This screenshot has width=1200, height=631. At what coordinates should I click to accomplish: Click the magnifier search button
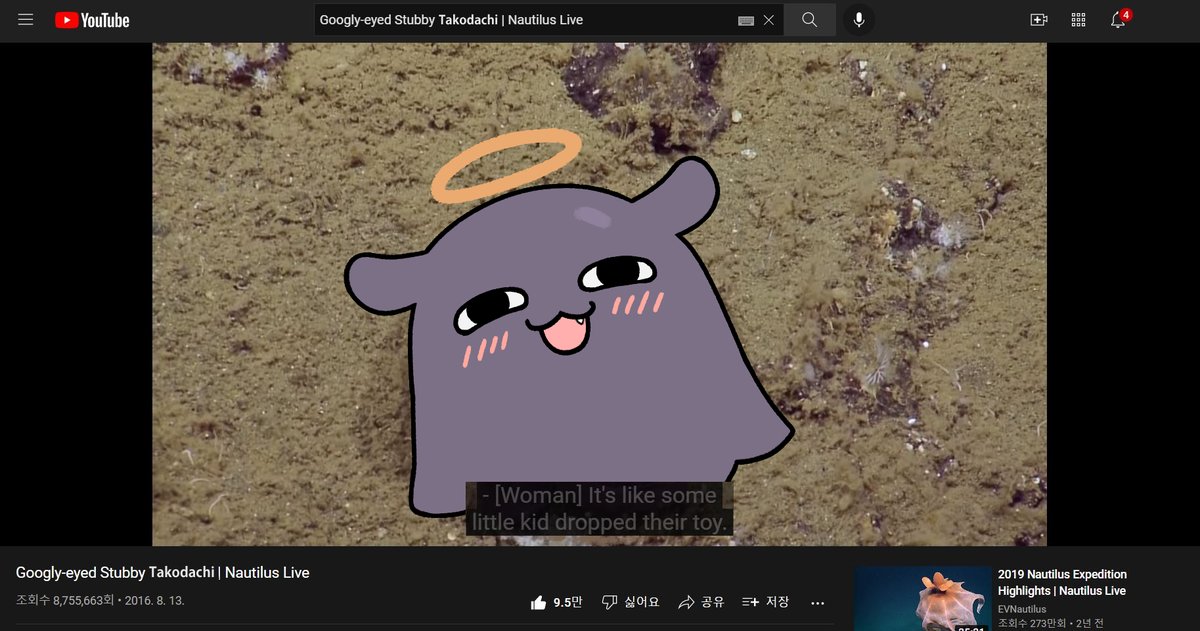coord(810,20)
